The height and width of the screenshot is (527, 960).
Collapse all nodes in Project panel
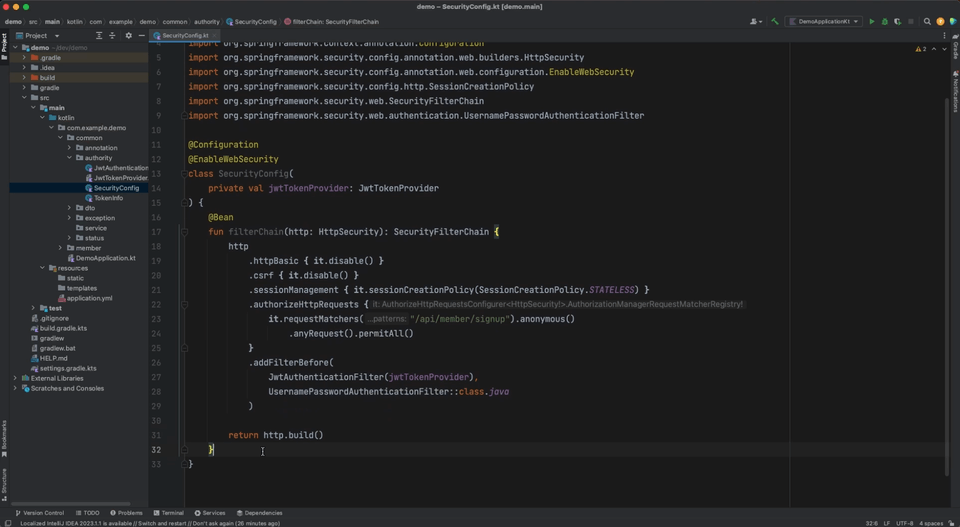point(112,35)
